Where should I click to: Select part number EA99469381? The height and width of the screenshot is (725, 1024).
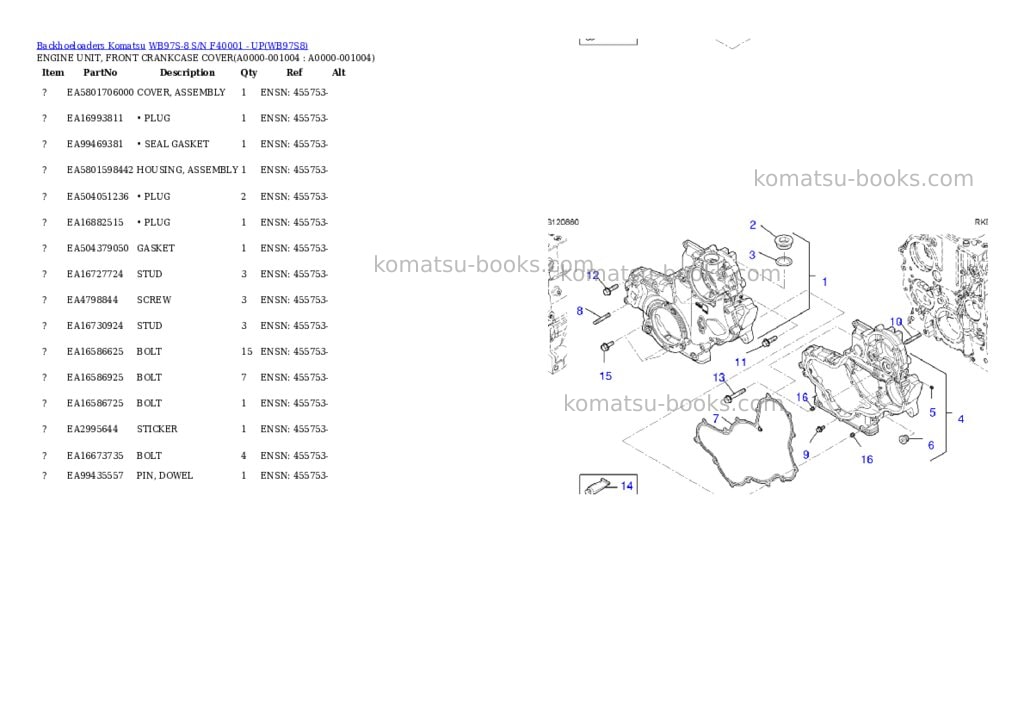pos(95,144)
